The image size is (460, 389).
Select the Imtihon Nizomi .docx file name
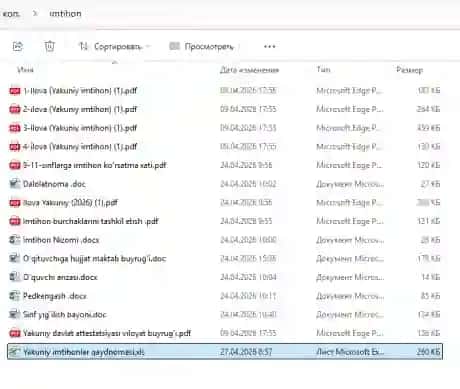61,240
